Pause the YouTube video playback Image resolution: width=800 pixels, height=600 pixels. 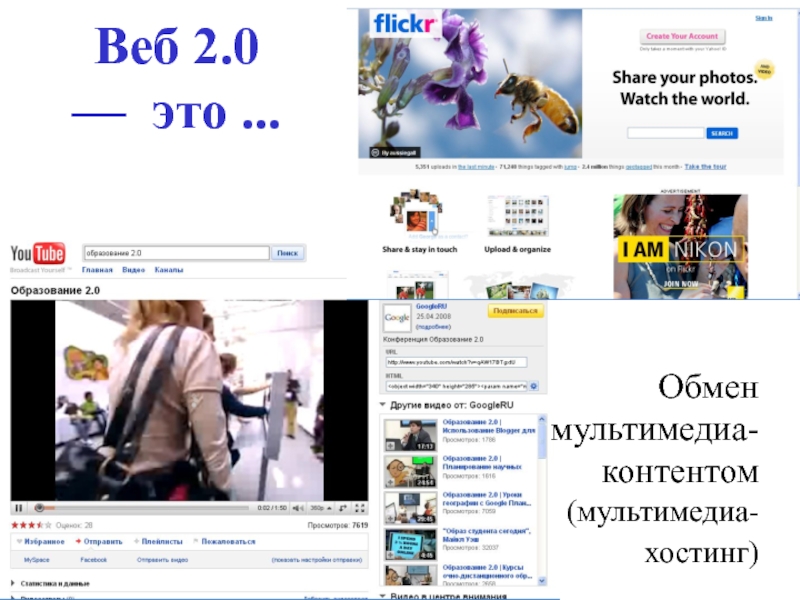click(19, 508)
